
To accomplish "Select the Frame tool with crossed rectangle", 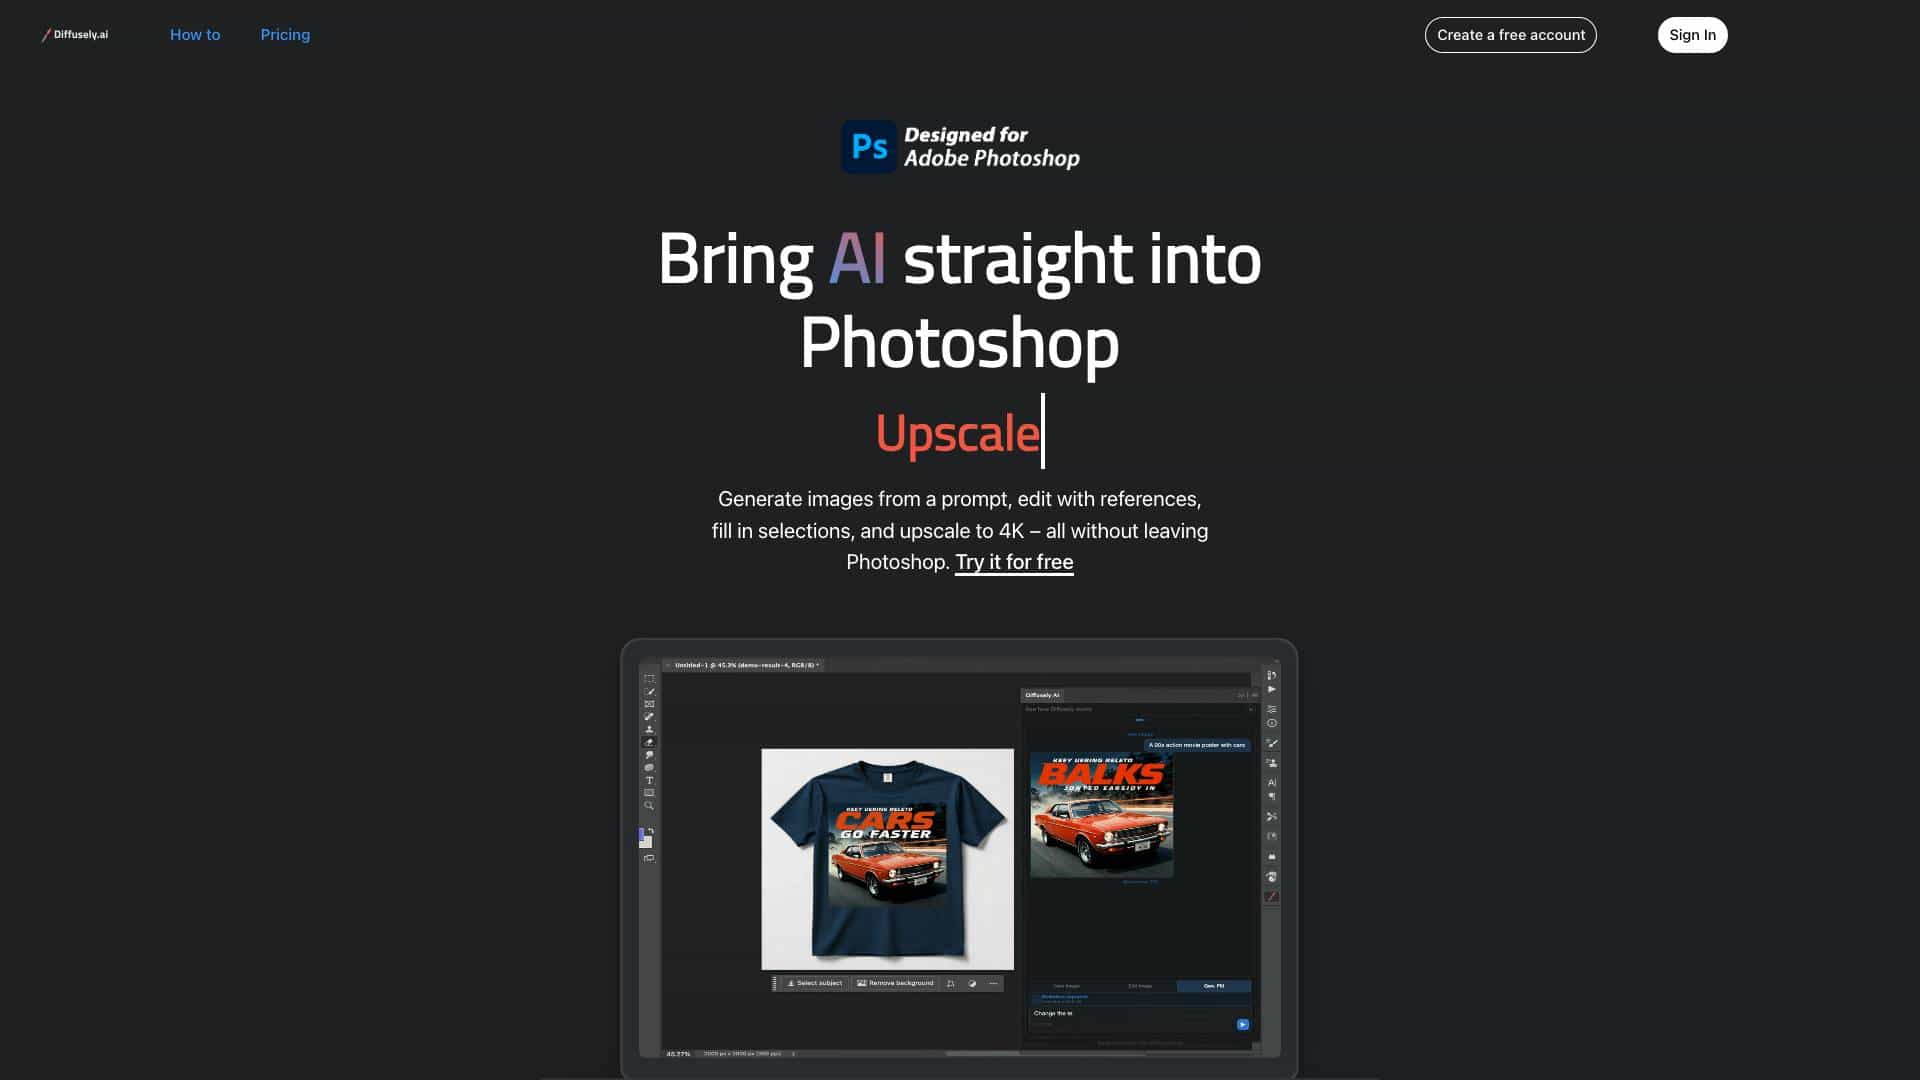I will pyautogui.click(x=649, y=704).
